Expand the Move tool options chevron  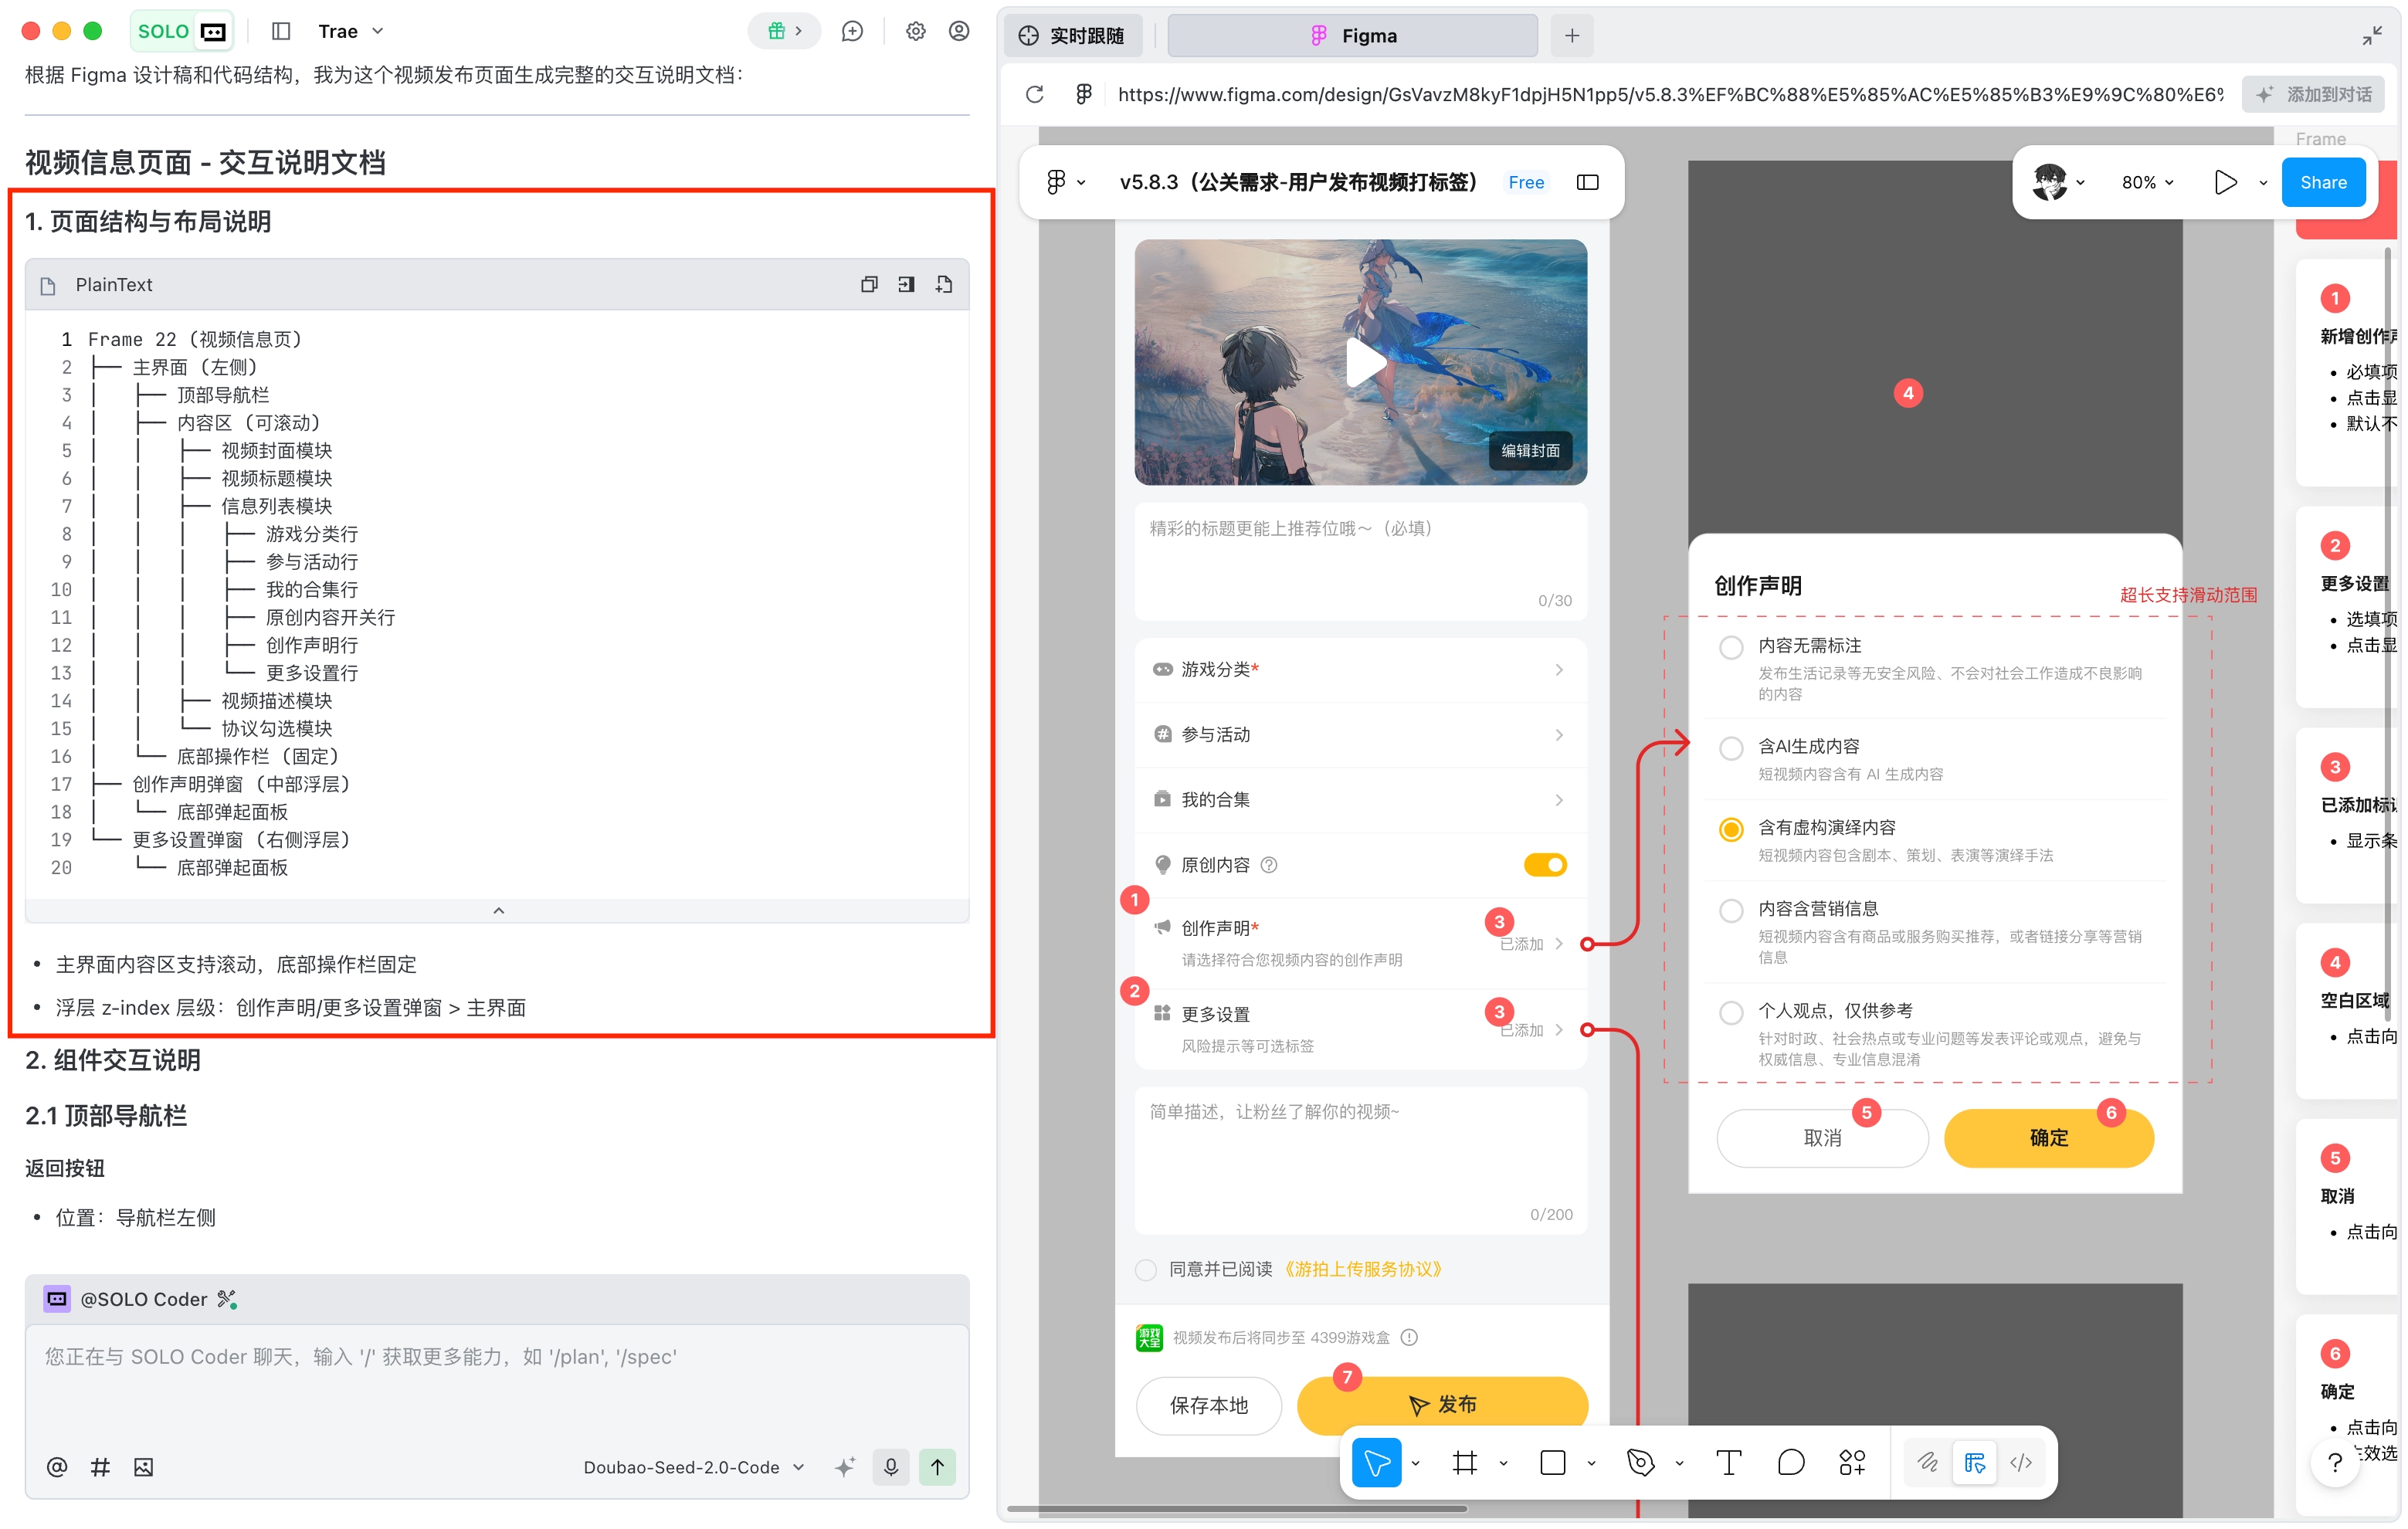click(1416, 1463)
